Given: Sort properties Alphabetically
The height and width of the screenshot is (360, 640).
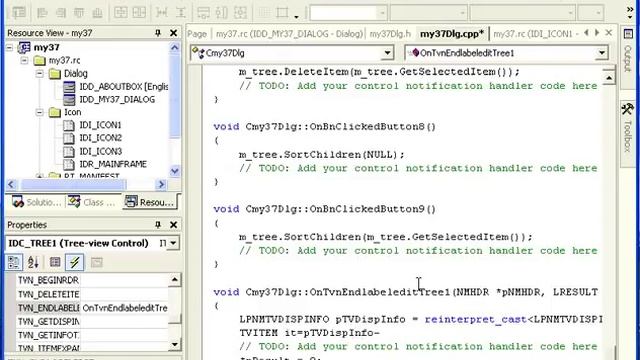Looking at the screenshot, I should pyautogui.click(x=33, y=262).
